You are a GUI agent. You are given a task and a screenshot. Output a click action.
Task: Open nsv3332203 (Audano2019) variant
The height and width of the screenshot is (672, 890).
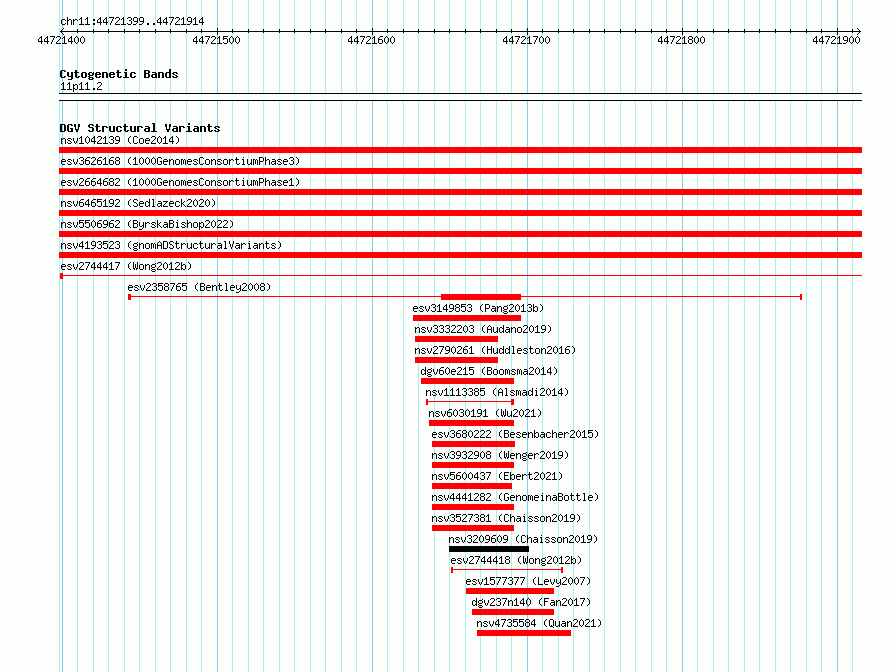pos(483,329)
